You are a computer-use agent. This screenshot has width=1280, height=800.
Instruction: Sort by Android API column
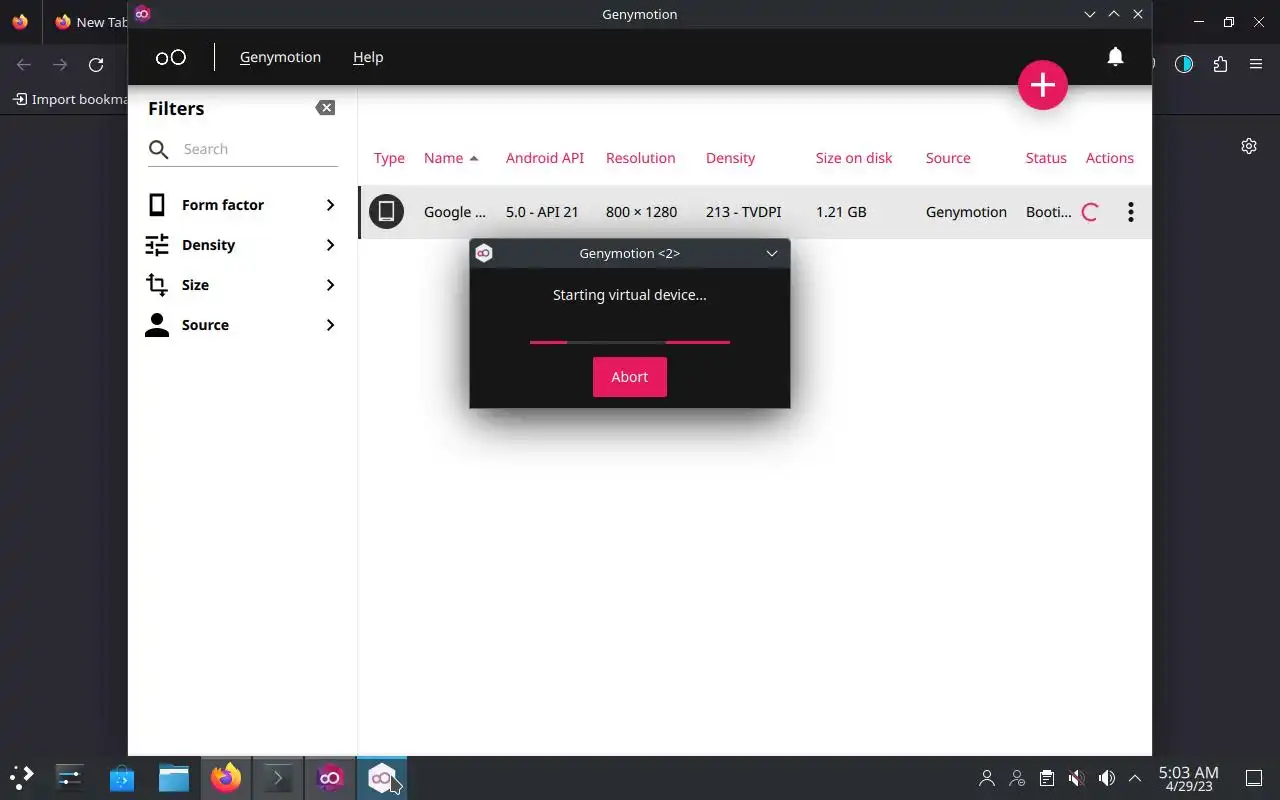pos(545,158)
